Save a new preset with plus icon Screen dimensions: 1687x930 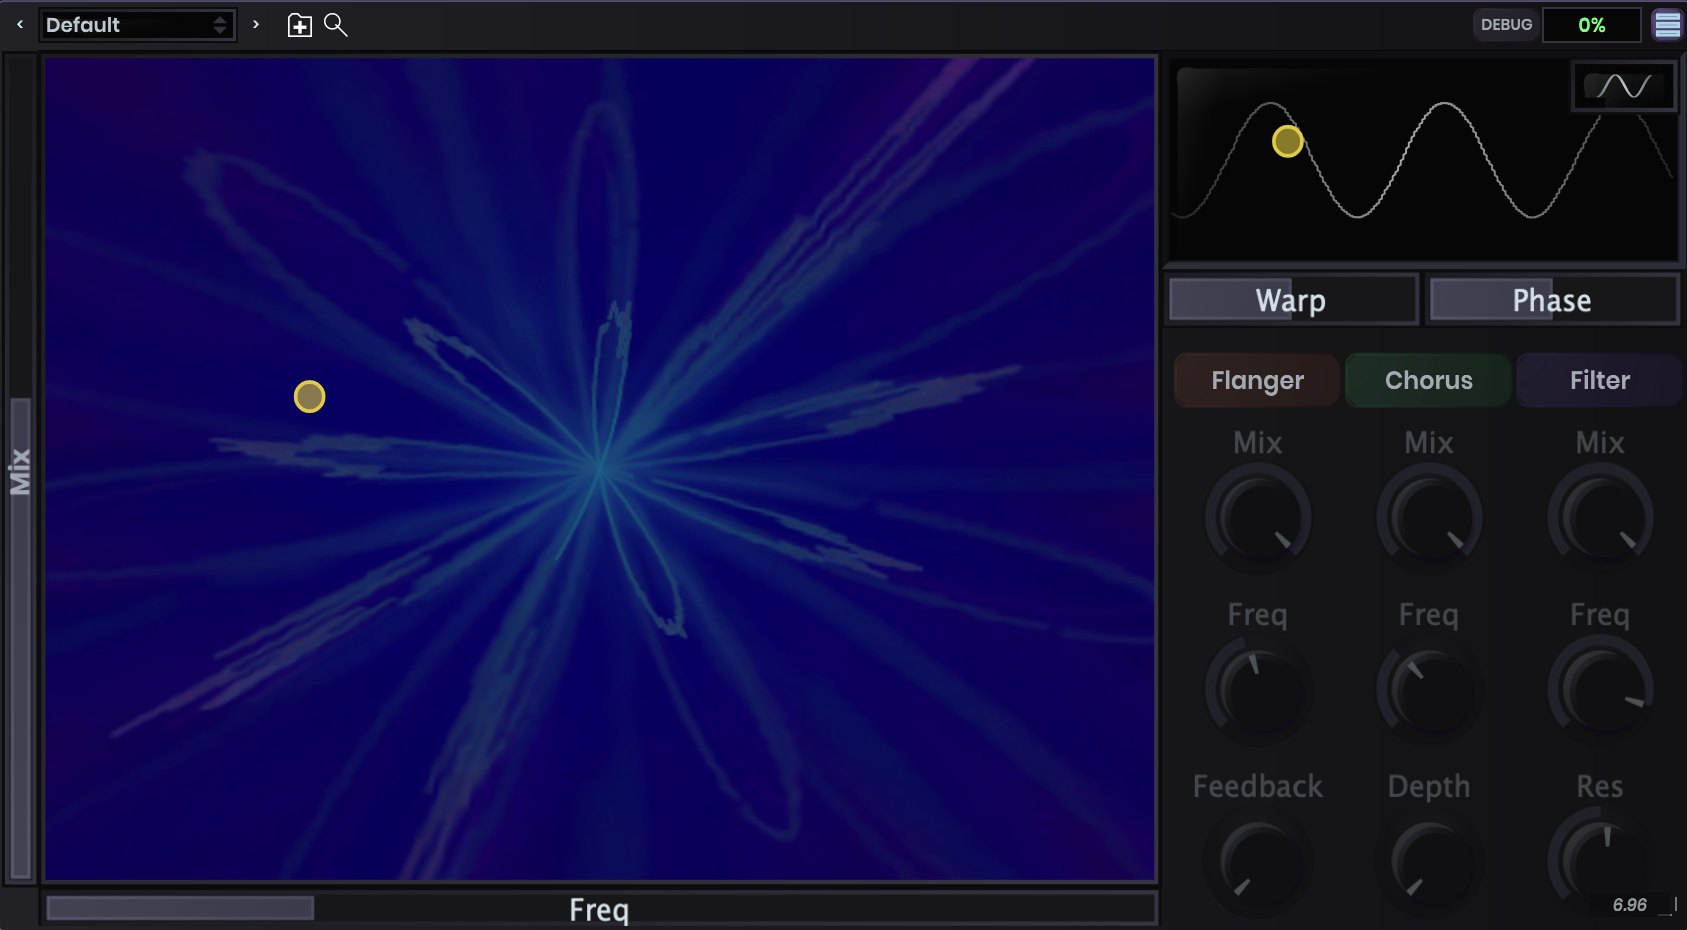point(300,26)
